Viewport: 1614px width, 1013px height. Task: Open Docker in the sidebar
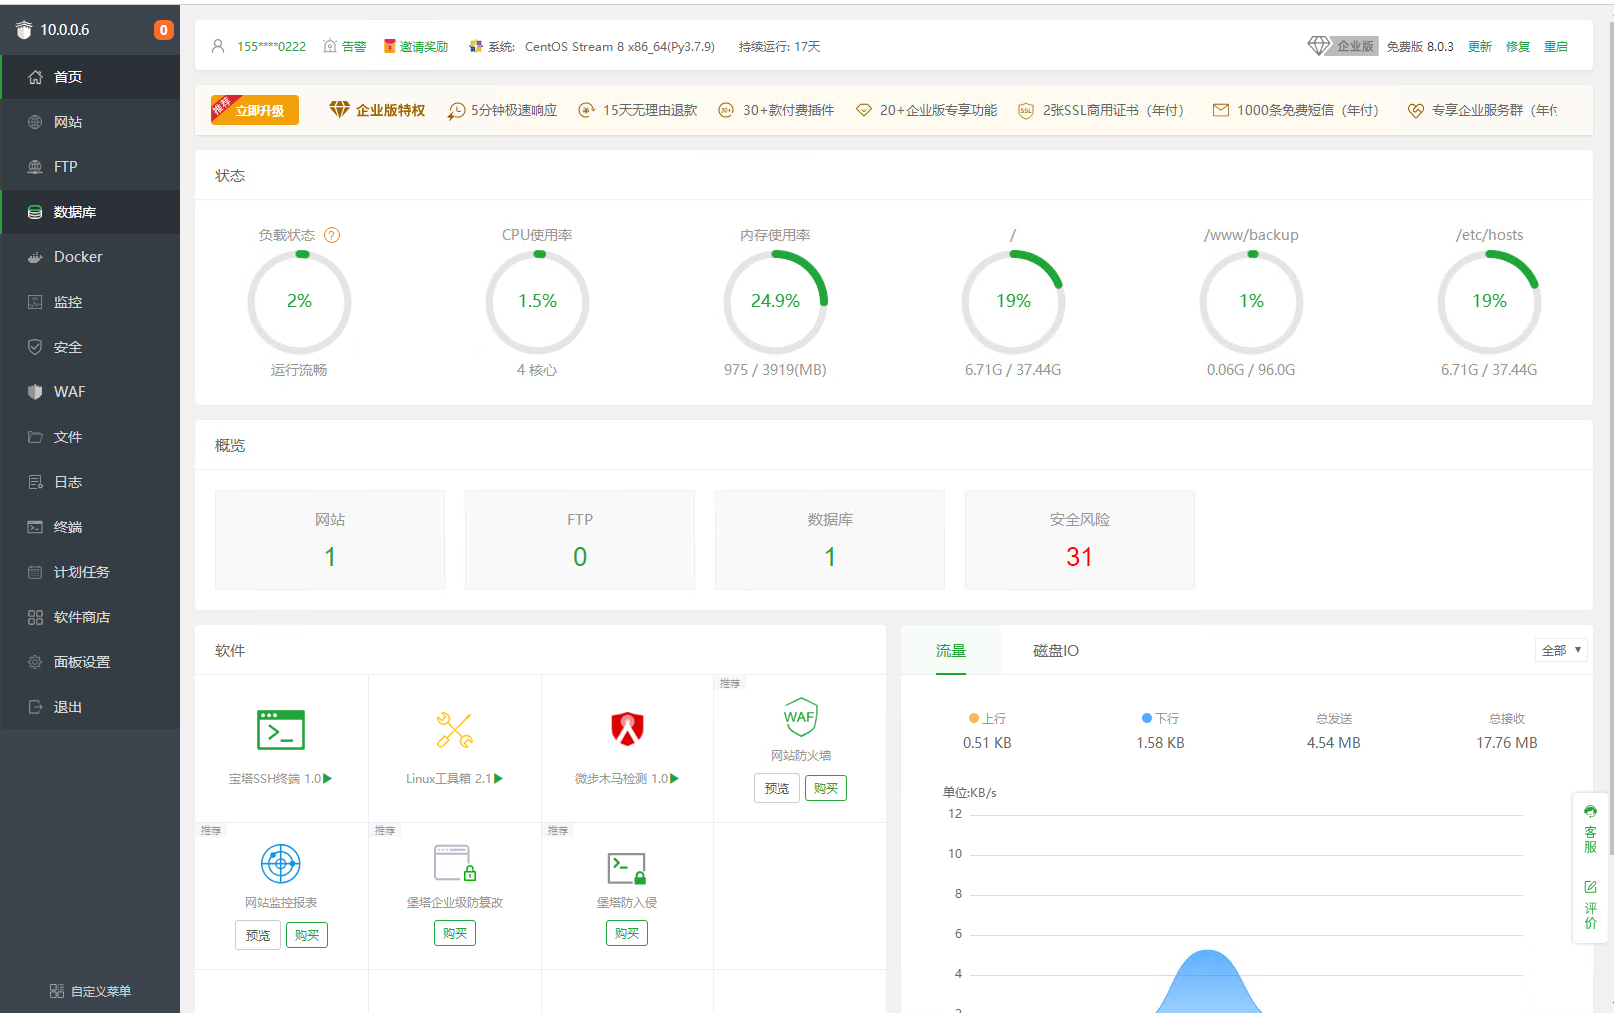point(90,257)
